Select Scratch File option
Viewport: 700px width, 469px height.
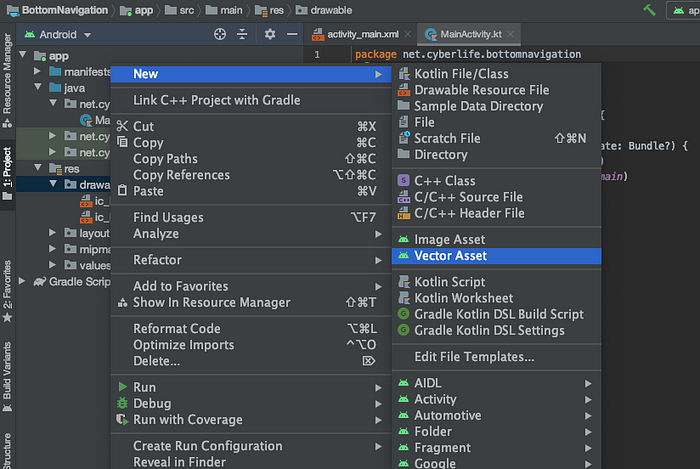pyautogui.click(x=496, y=138)
